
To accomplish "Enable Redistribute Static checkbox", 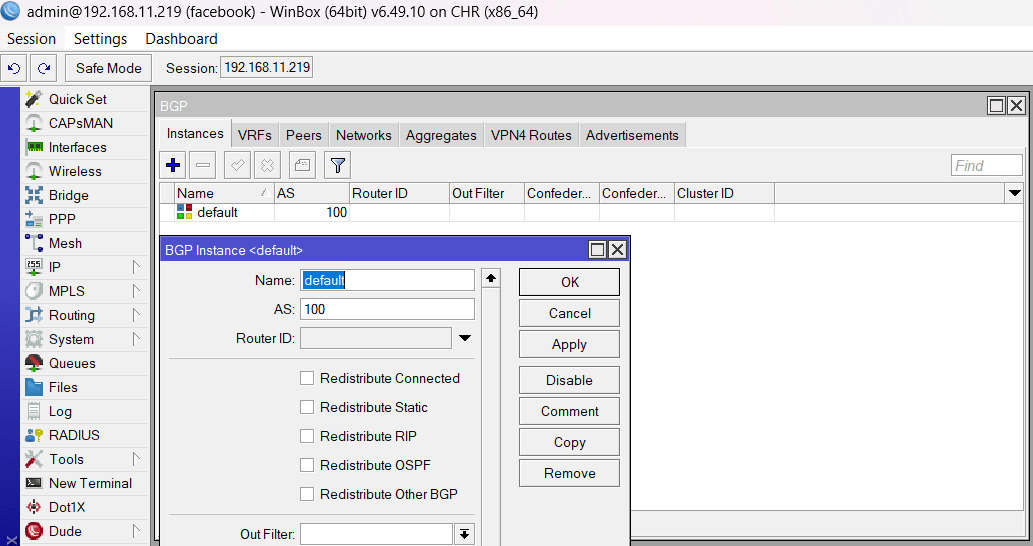I will click(x=307, y=407).
